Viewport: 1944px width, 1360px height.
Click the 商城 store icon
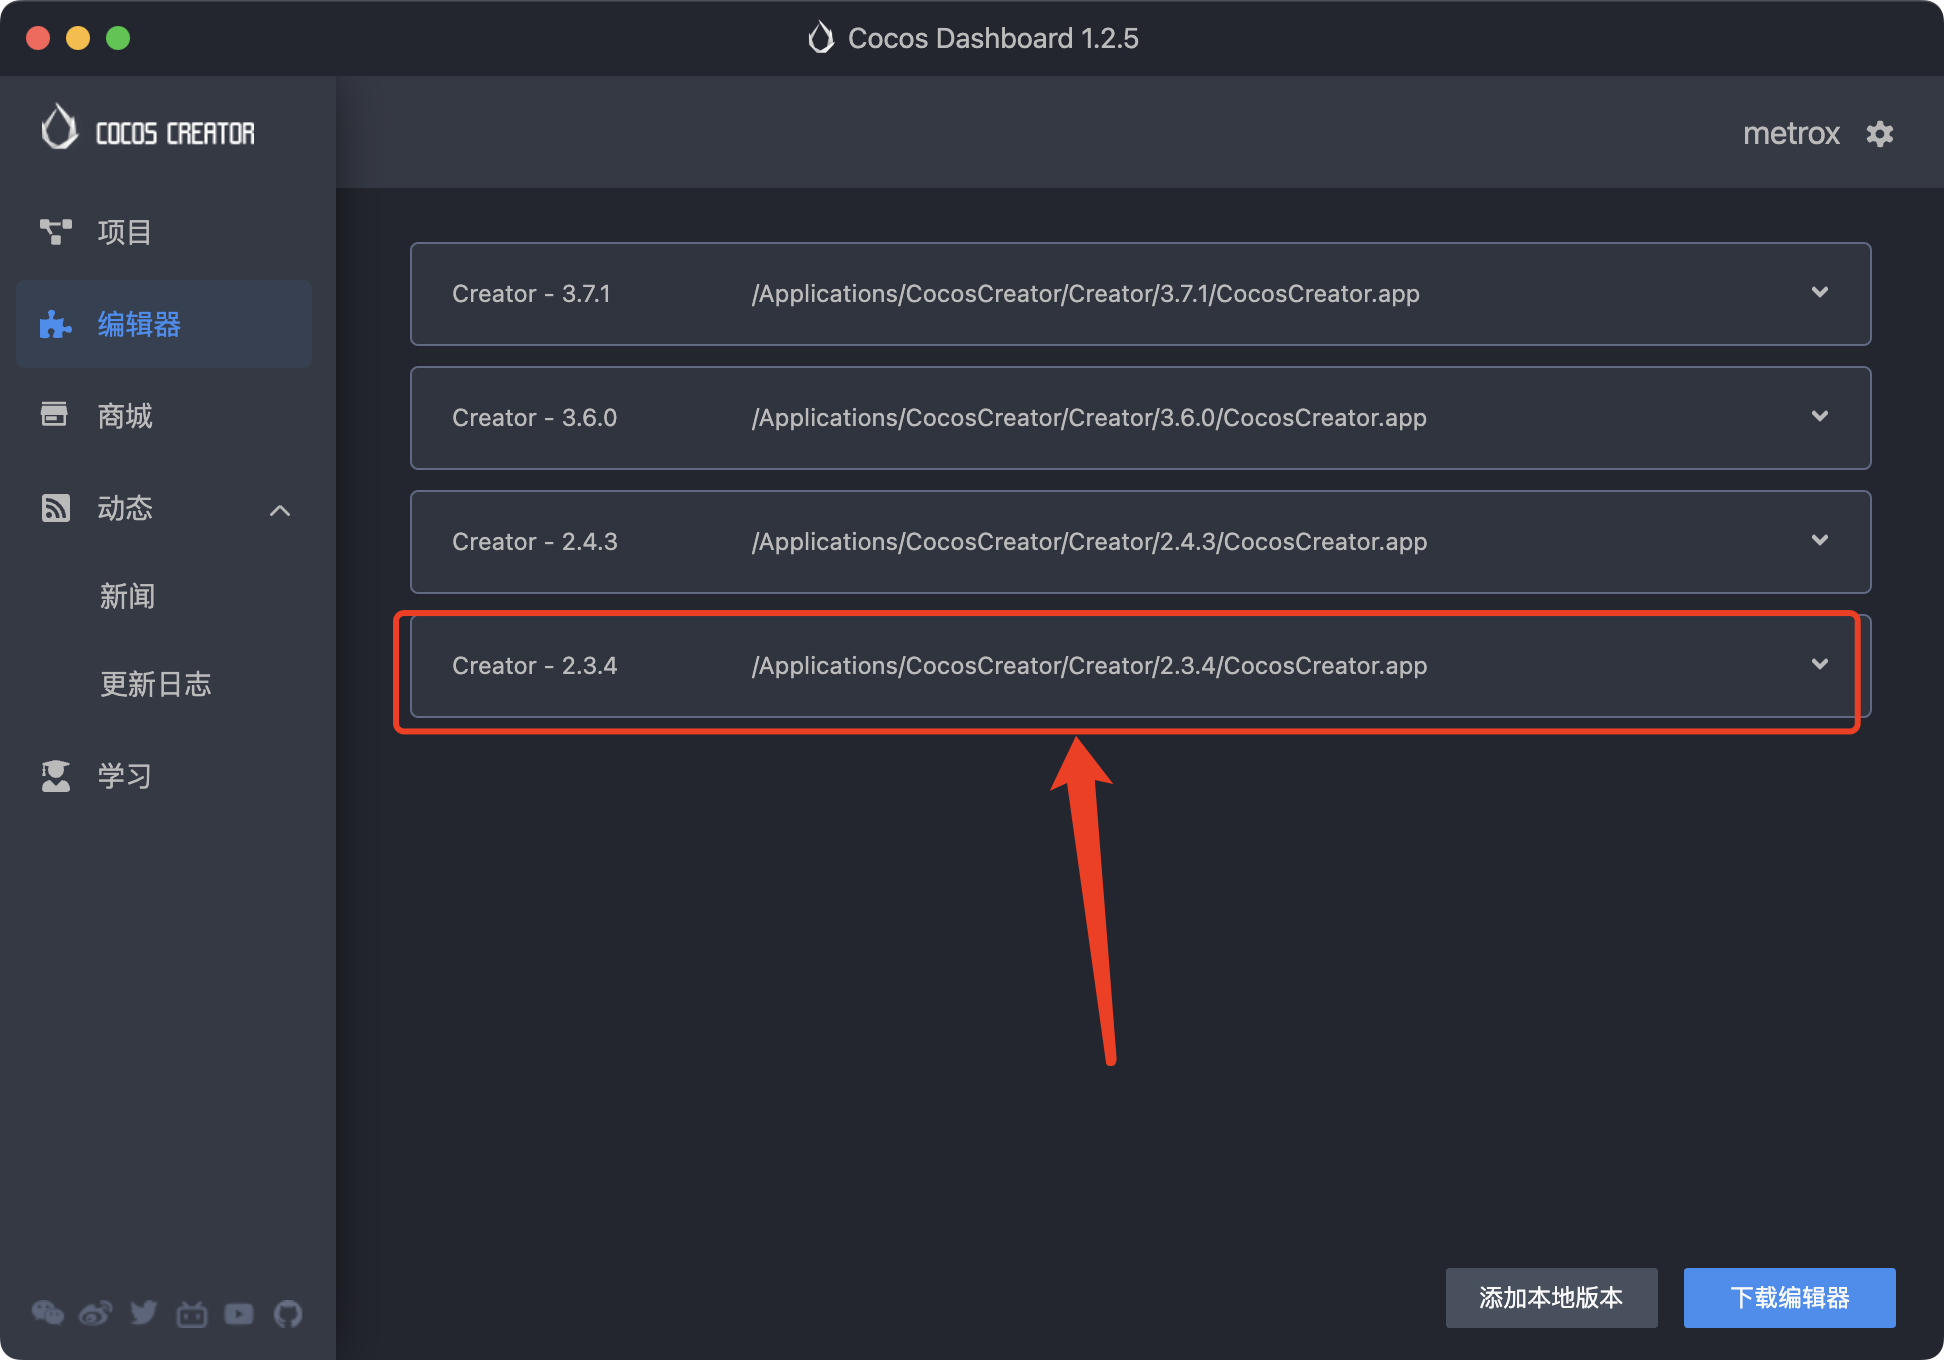point(54,415)
